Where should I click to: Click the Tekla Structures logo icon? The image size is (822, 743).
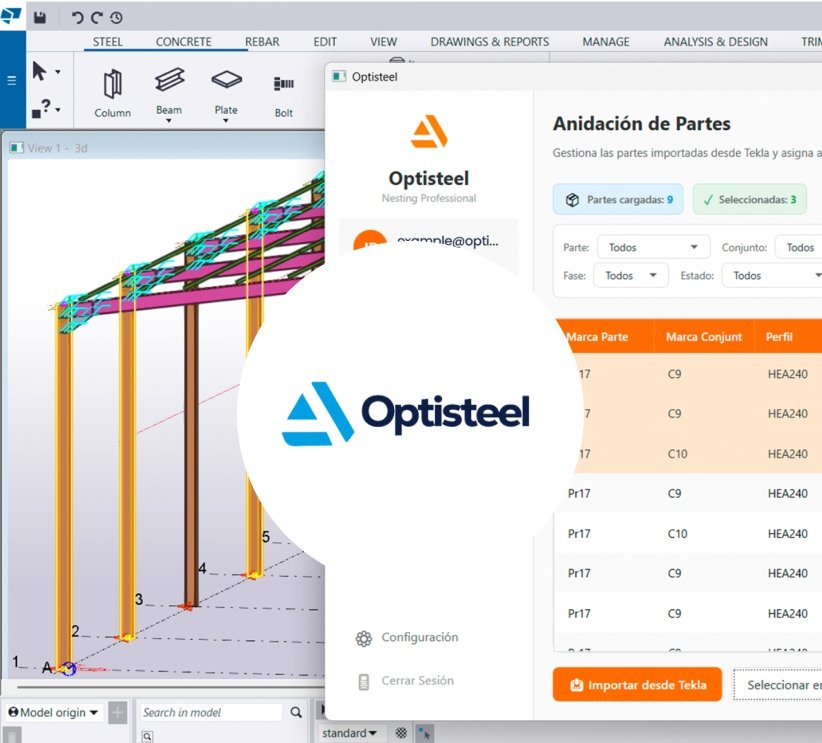click(x=10, y=16)
